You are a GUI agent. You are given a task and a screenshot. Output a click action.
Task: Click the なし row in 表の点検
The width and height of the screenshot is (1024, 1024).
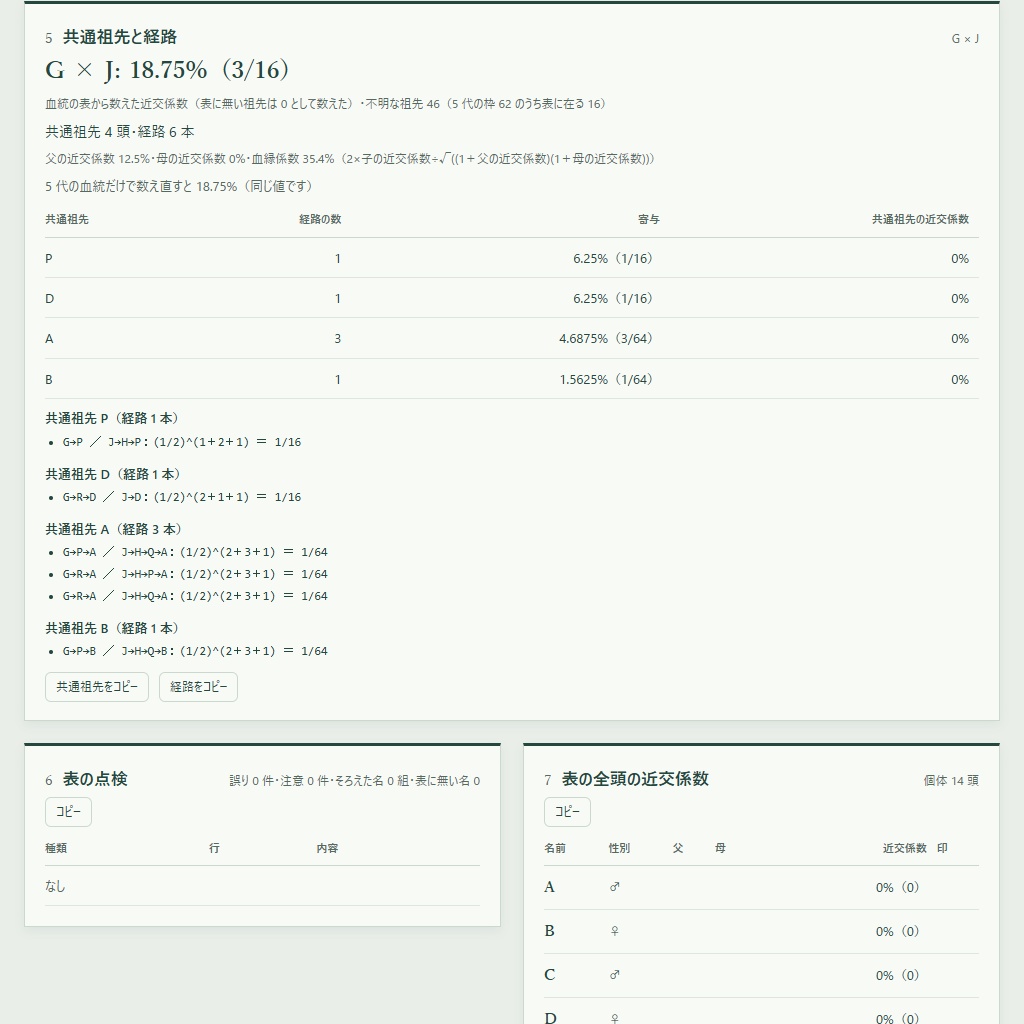click(x=263, y=886)
